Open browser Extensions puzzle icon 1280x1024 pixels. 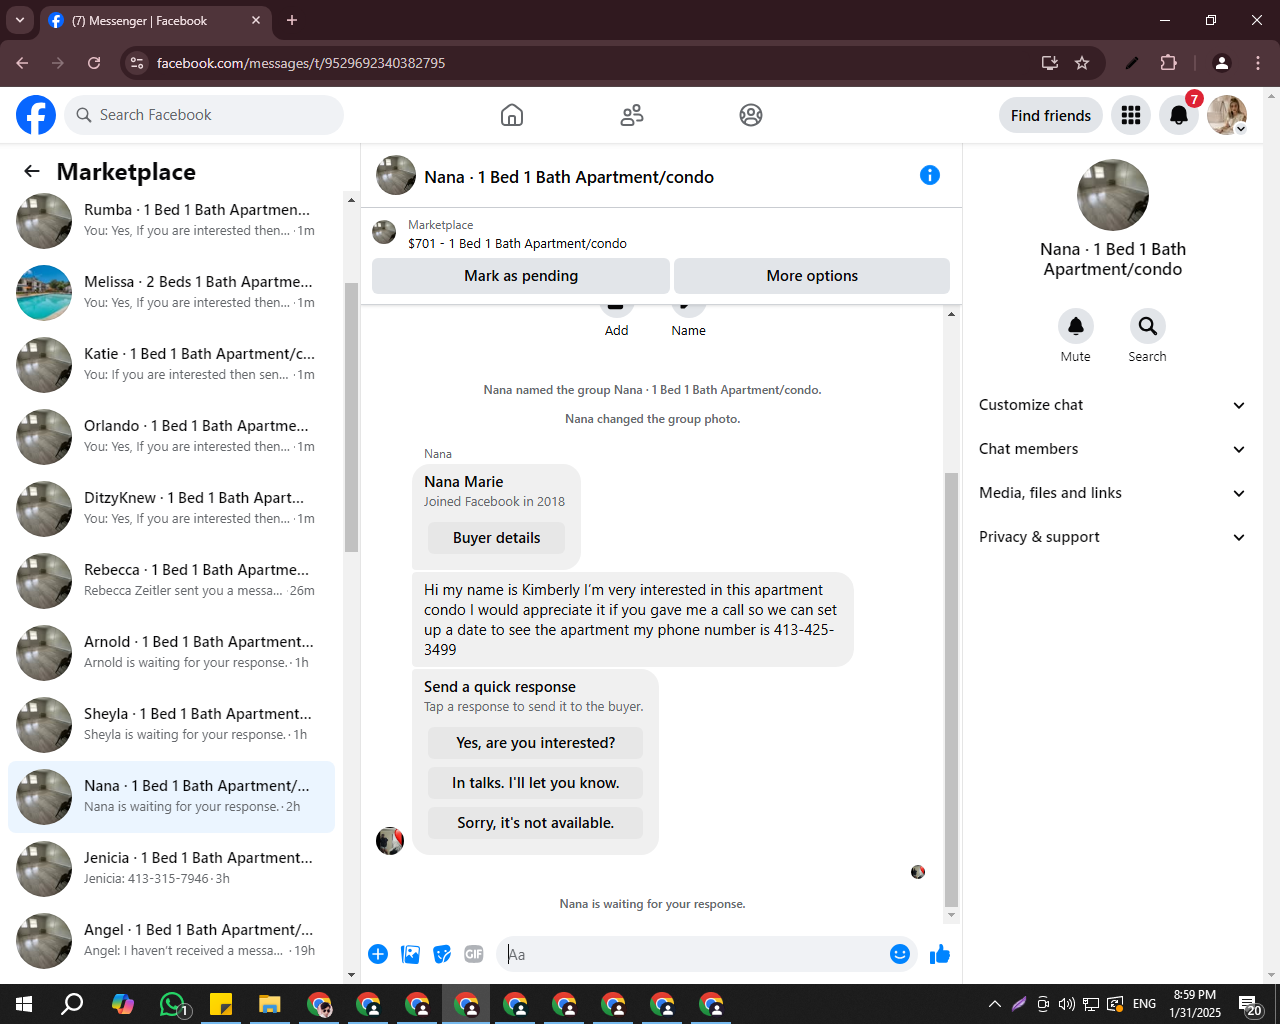(1169, 63)
